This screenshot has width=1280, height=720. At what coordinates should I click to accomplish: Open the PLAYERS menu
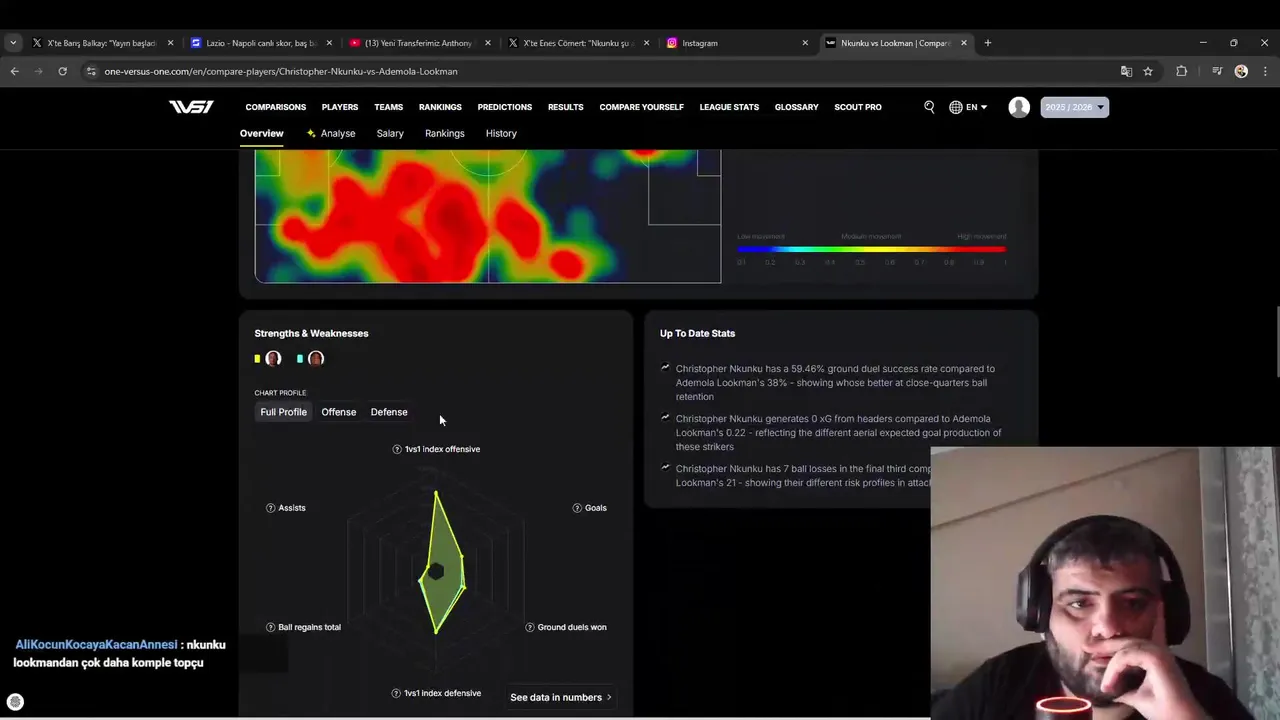click(x=340, y=107)
